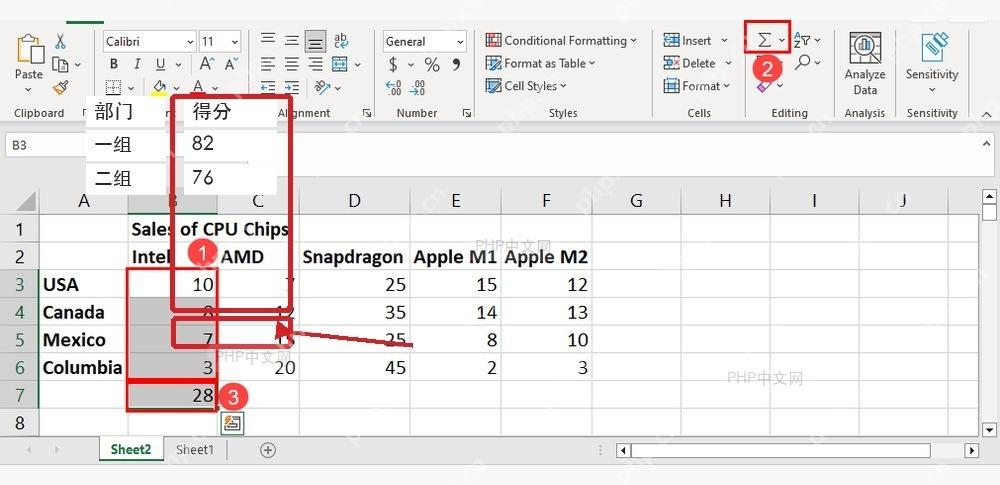This screenshot has width=1000, height=485.
Task: Toggle Underline formatting
Action: [x=160, y=64]
